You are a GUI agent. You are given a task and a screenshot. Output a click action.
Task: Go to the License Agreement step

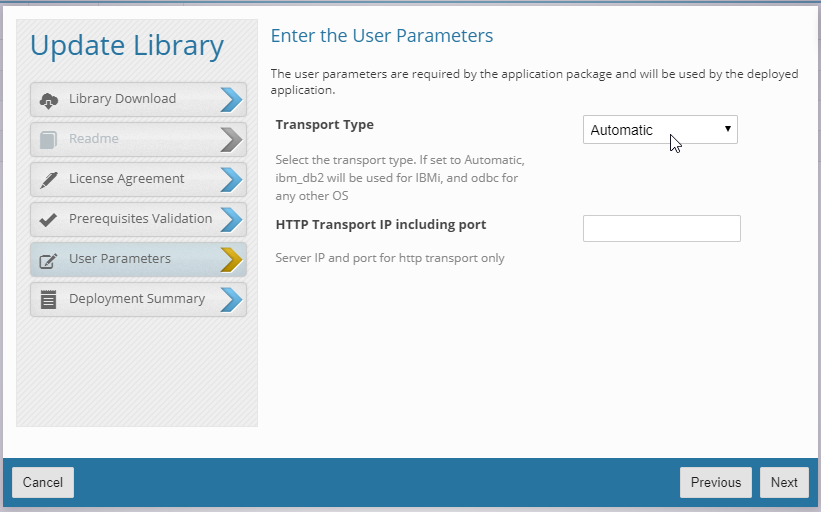127,179
